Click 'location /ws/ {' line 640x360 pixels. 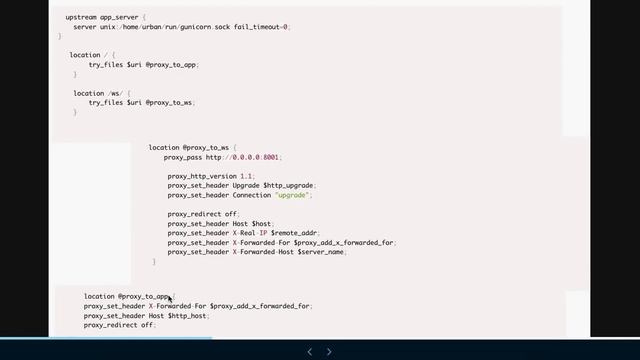102,93
